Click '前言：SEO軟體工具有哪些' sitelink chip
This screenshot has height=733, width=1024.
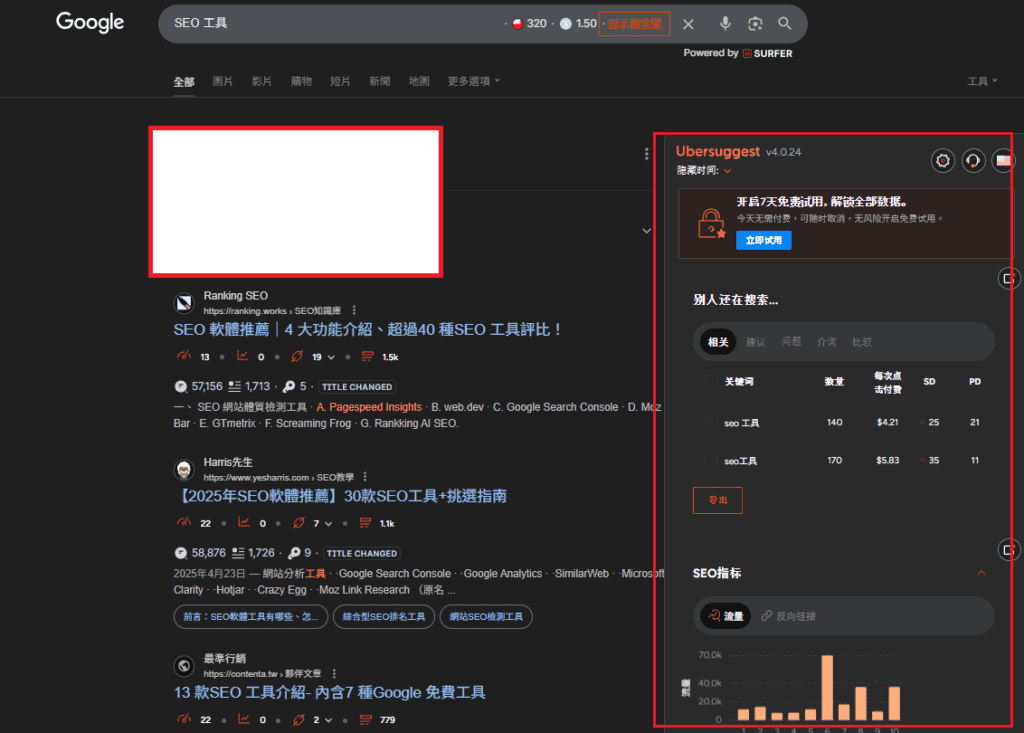[251, 617]
